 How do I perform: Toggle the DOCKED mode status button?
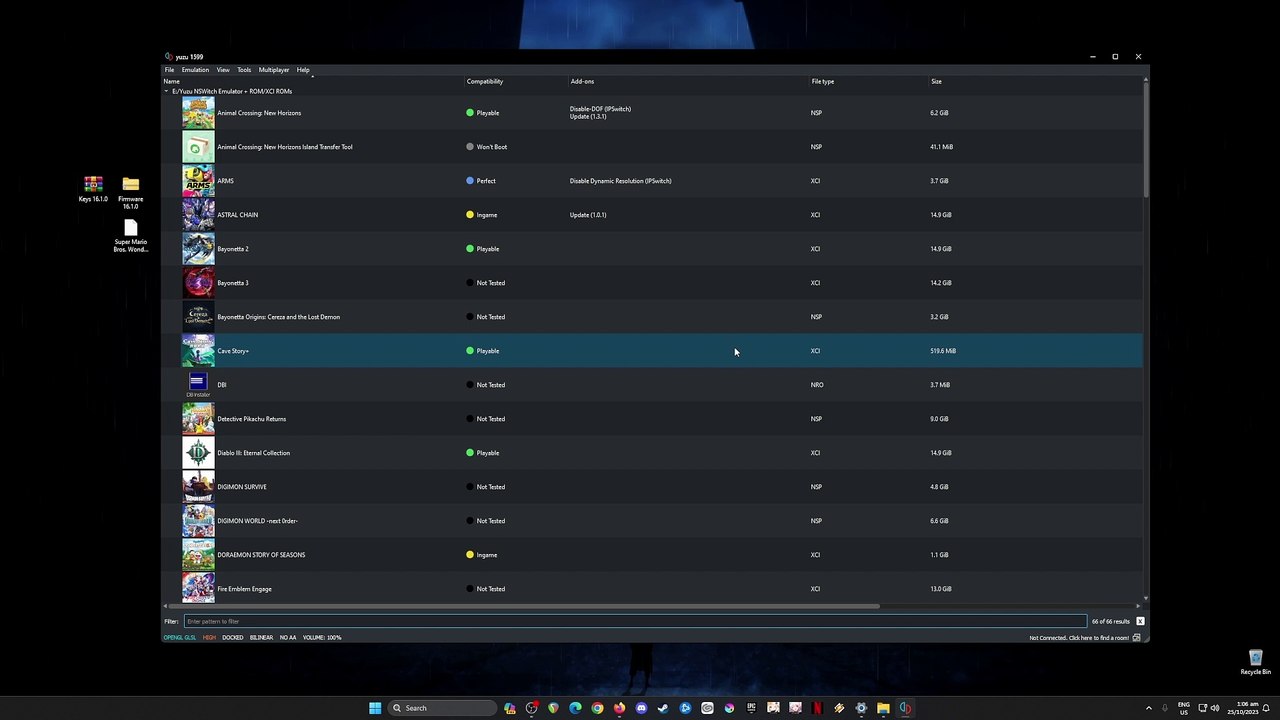[233, 637]
